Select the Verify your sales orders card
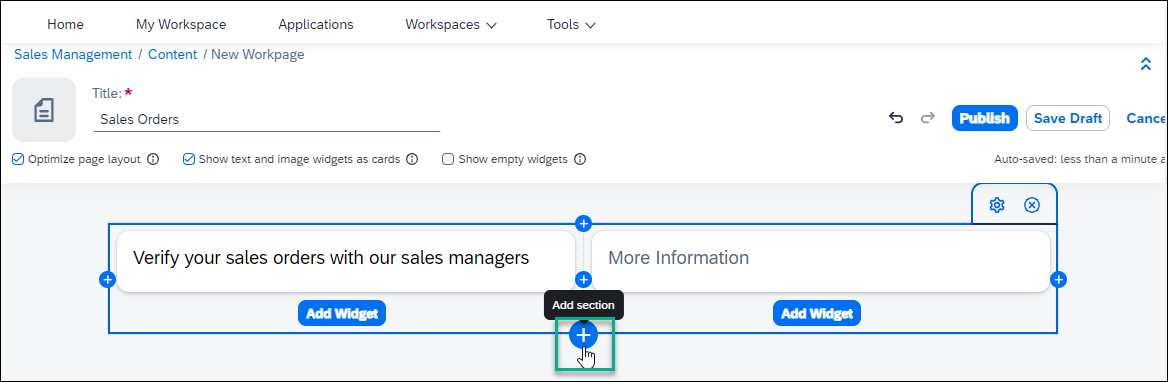 tap(346, 261)
